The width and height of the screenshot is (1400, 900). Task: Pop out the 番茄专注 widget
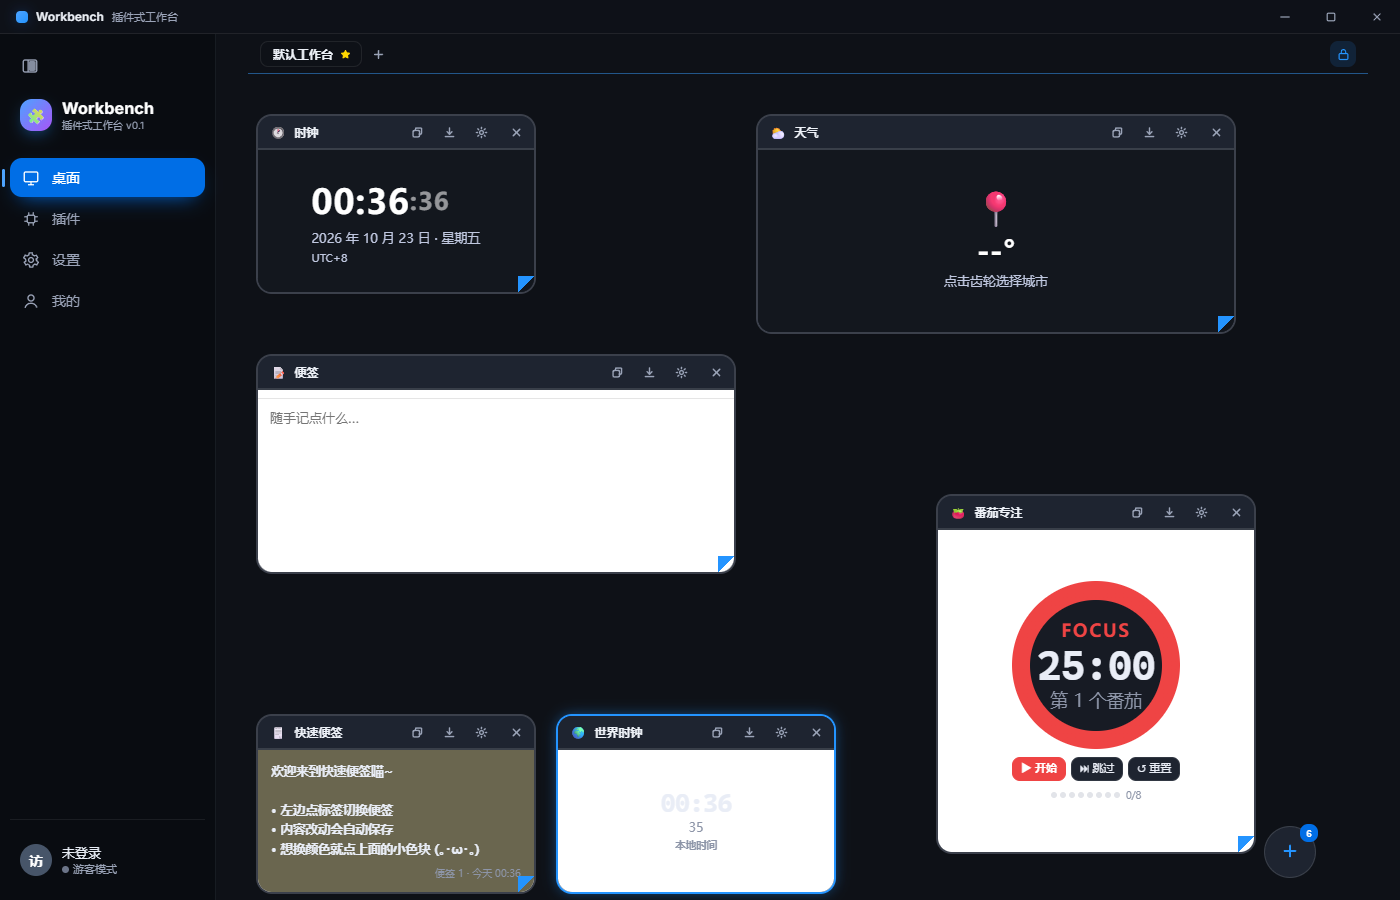[x=1137, y=513]
